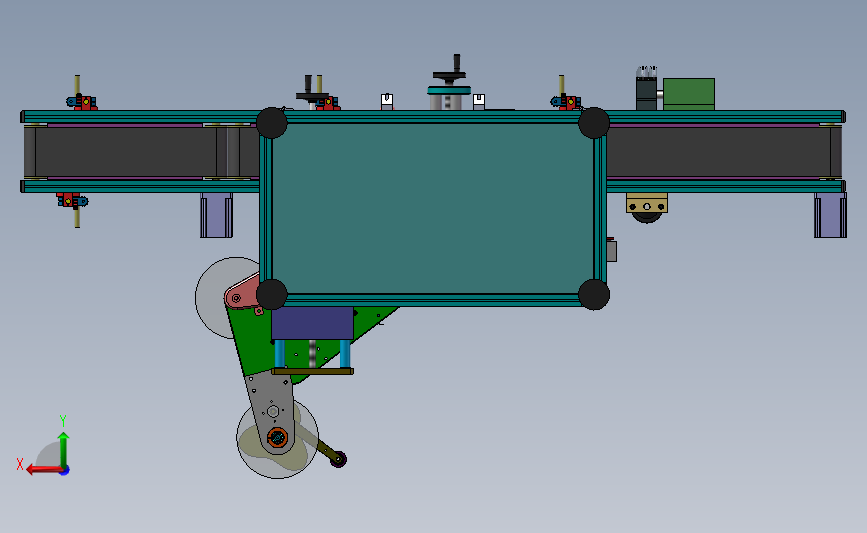Select the white sensor block left of the handwheel
The height and width of the screenshot is (533, 867).
tap(387, 101)
